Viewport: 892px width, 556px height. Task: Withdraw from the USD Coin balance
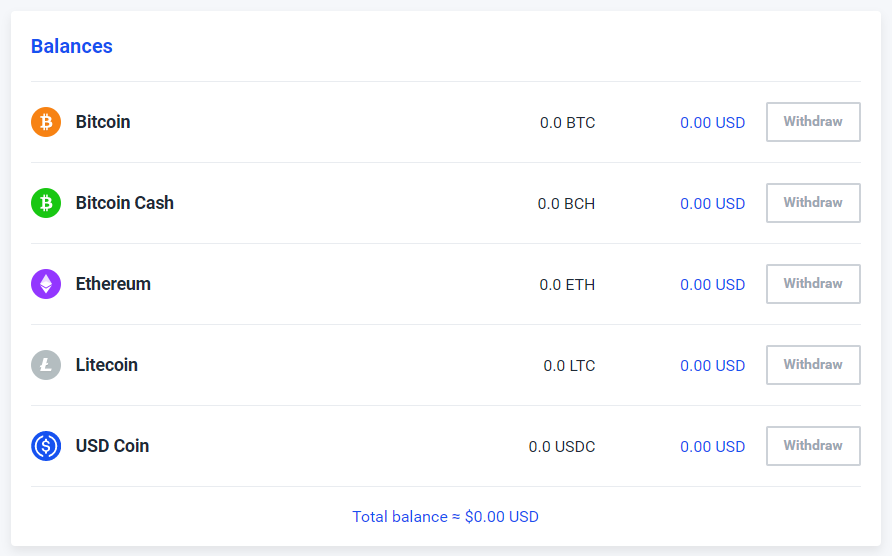click(x=813, y=446)
